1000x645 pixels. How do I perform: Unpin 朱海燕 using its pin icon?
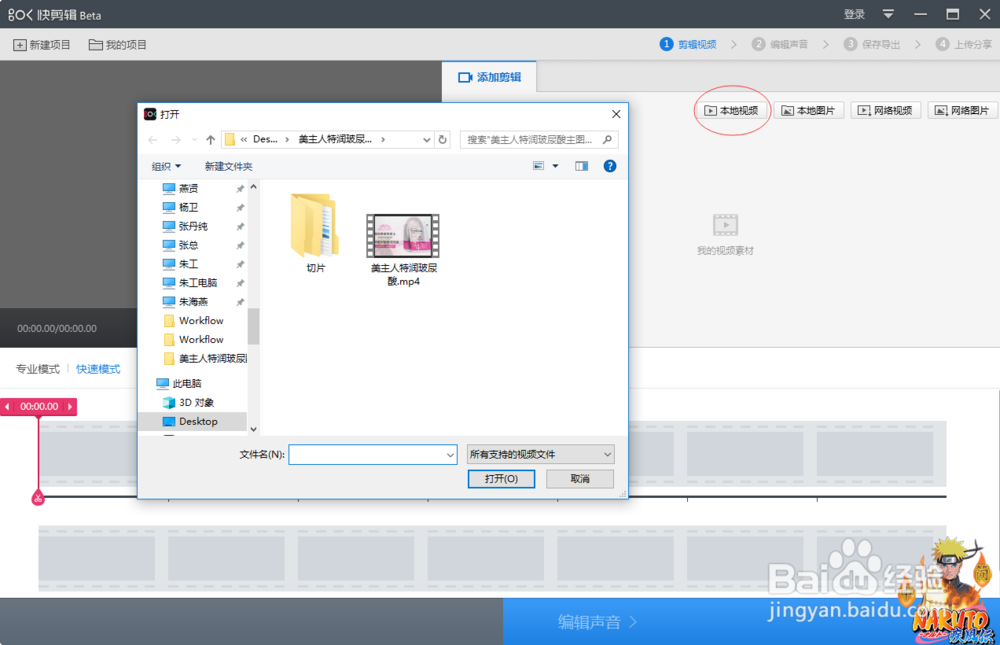coord(240,302)
